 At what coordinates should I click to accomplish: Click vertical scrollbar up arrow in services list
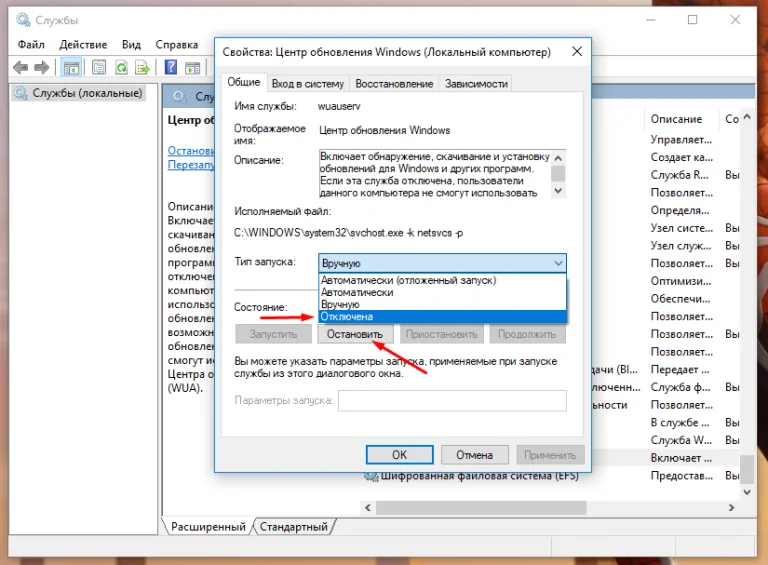[x=747, y=117]
